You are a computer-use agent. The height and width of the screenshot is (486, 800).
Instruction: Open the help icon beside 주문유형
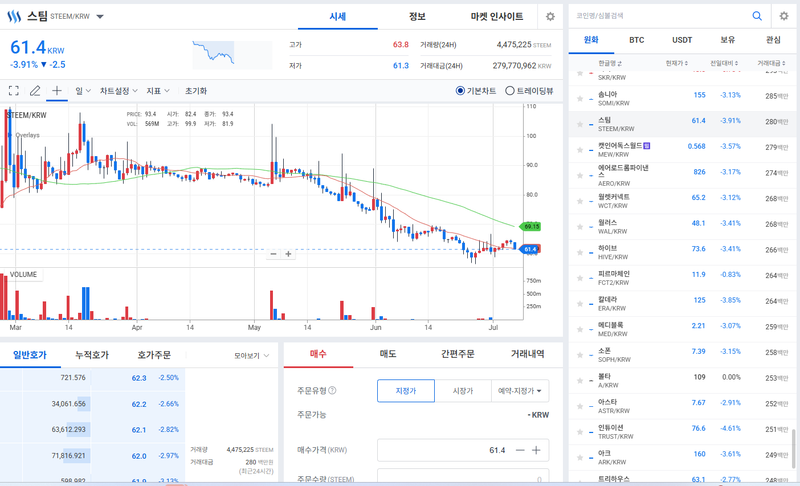point(332,391)
